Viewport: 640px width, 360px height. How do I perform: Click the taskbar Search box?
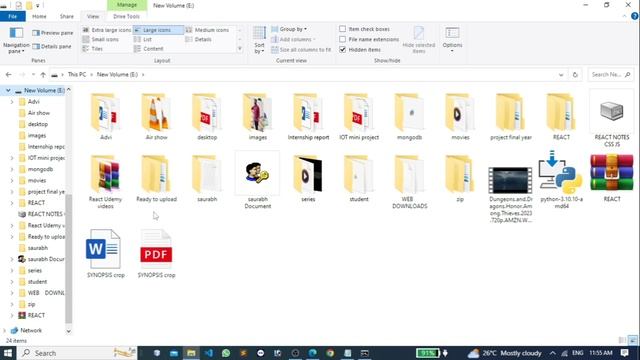(78, 353)
